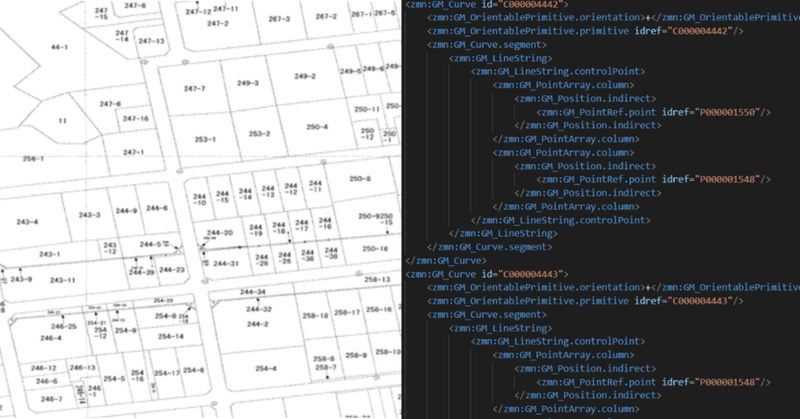The image size is (800, 419).
Task: Click parcel label 254-6
Action: point(193,370)
